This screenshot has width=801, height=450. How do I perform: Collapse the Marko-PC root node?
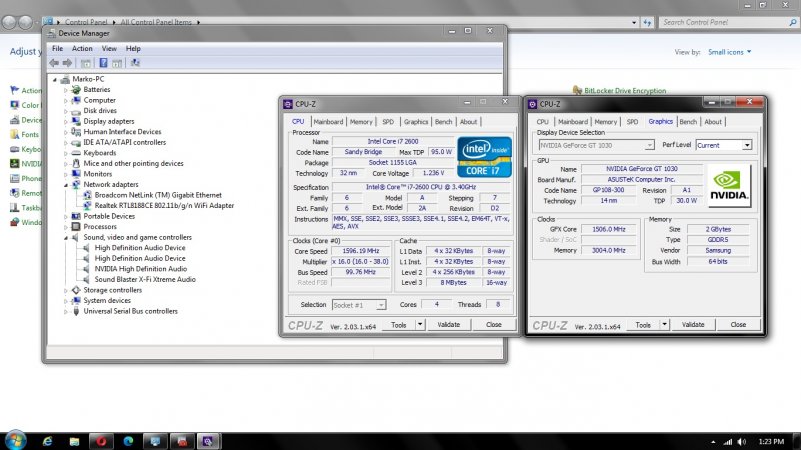tap(55, 79)
